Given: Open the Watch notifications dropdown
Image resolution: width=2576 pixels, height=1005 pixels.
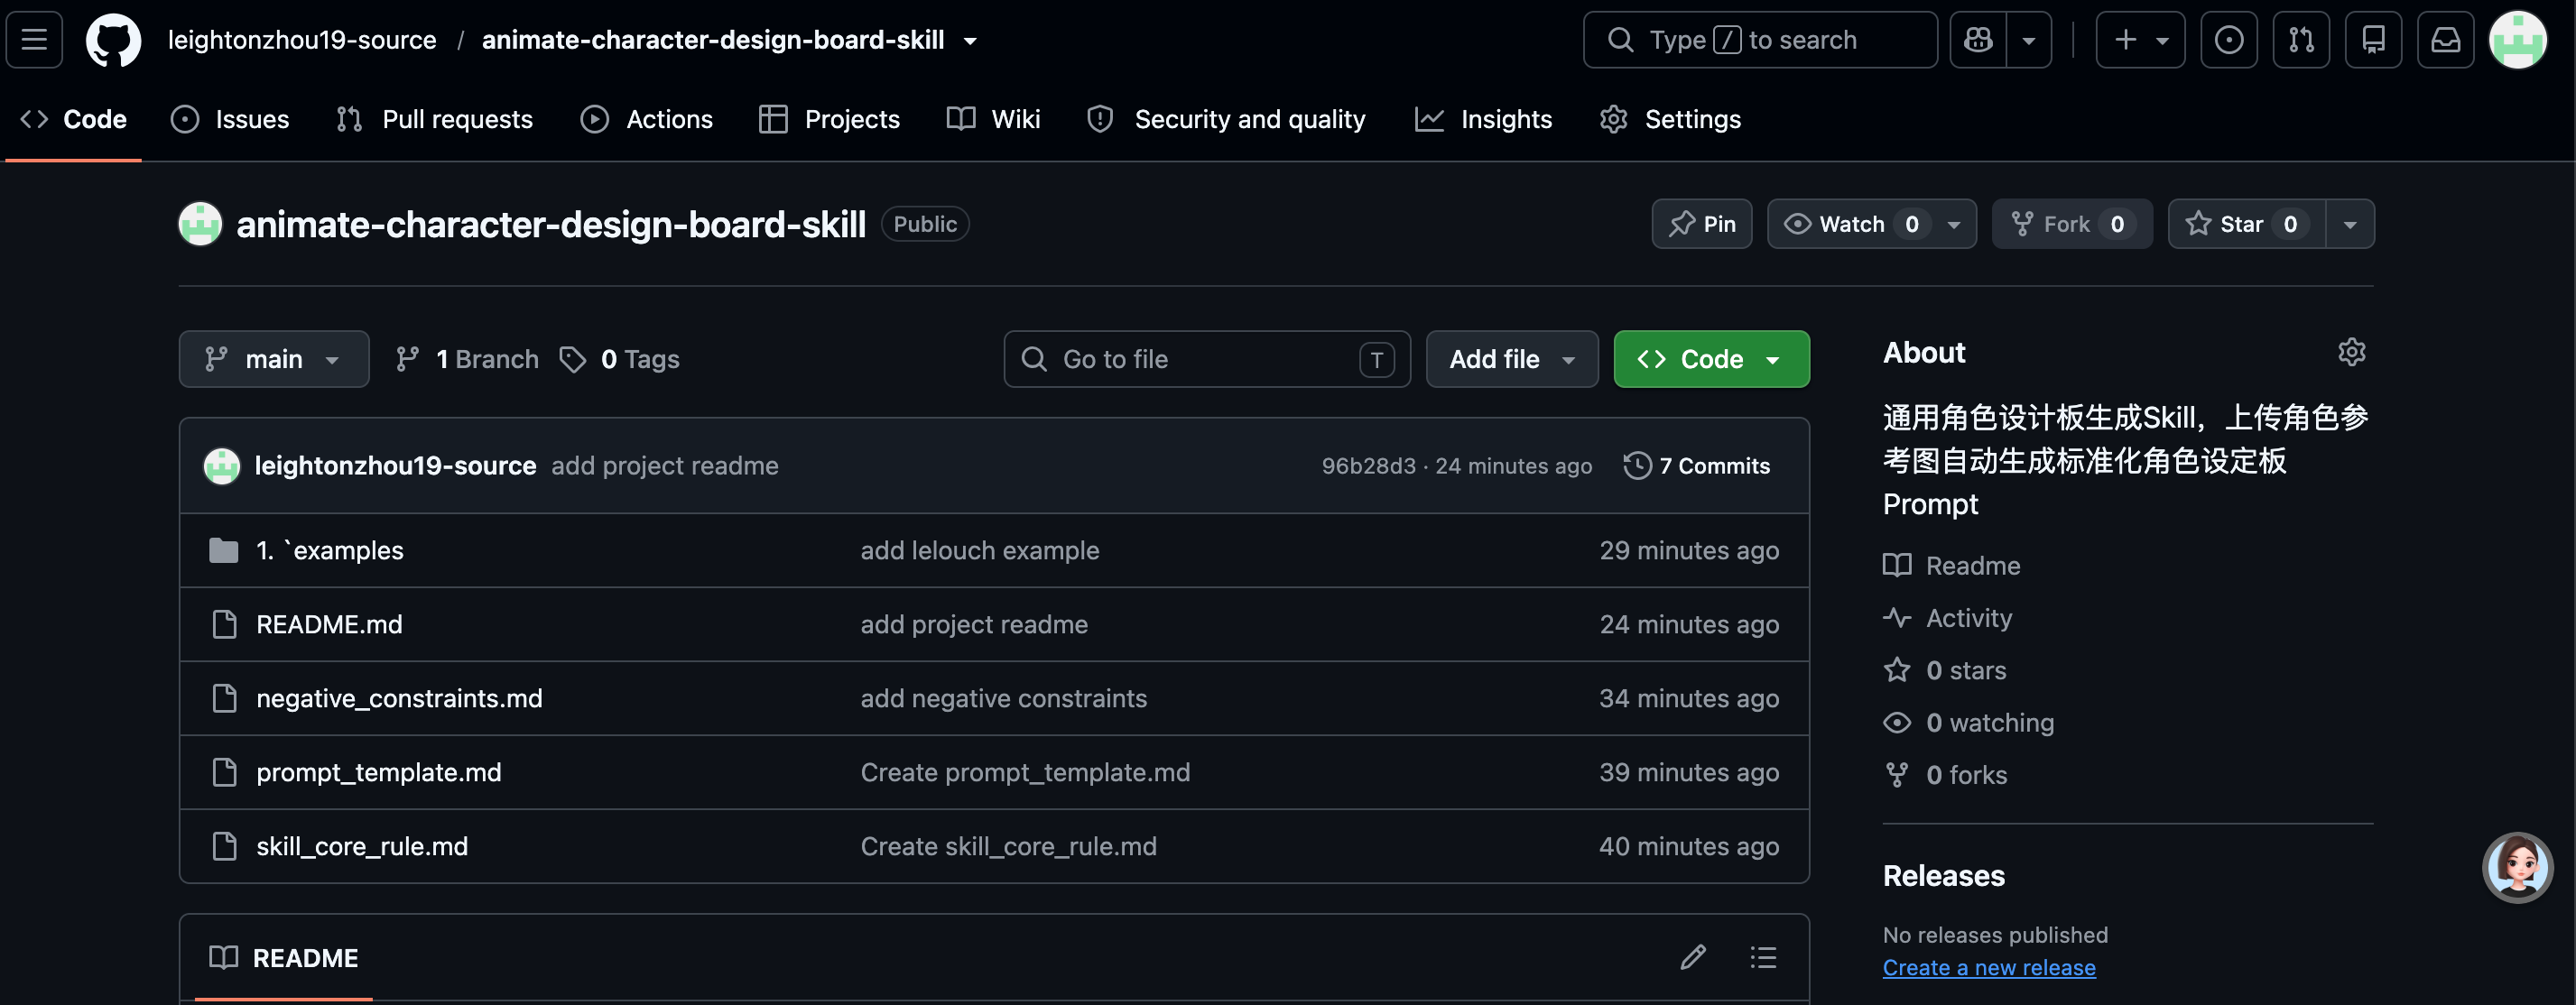Looking at the screenshot, I should pyautogui.click(x=1871, y=224).
